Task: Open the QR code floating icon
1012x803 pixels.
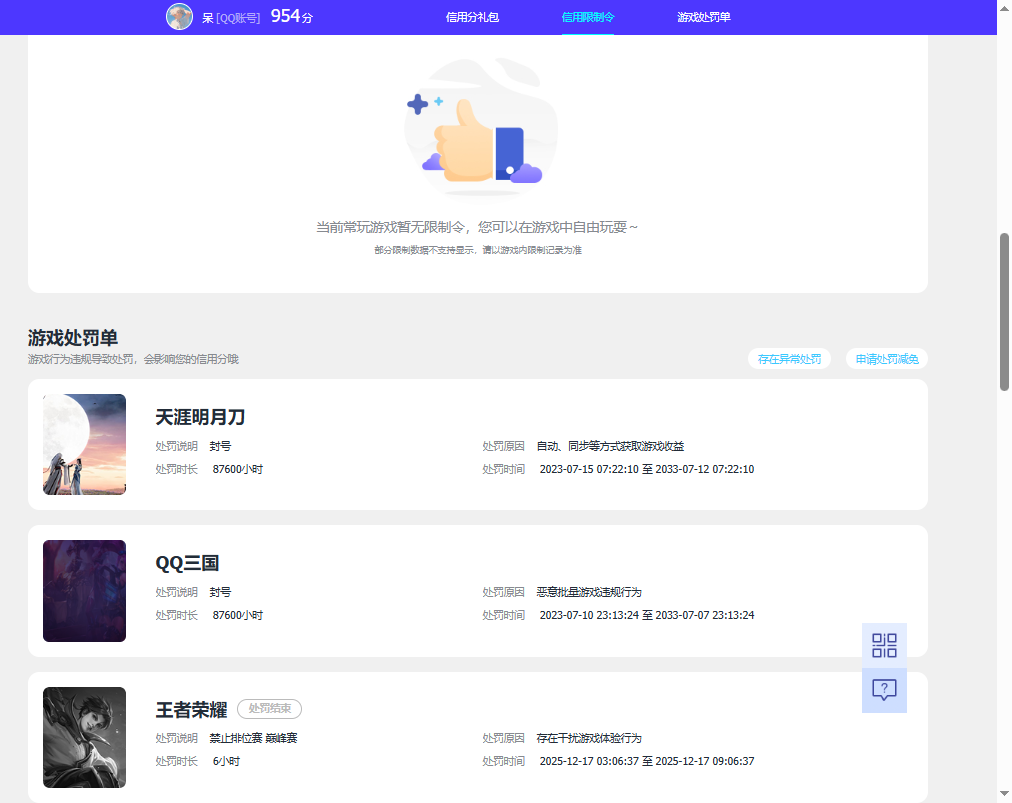Action: click(x=884, y=645)
